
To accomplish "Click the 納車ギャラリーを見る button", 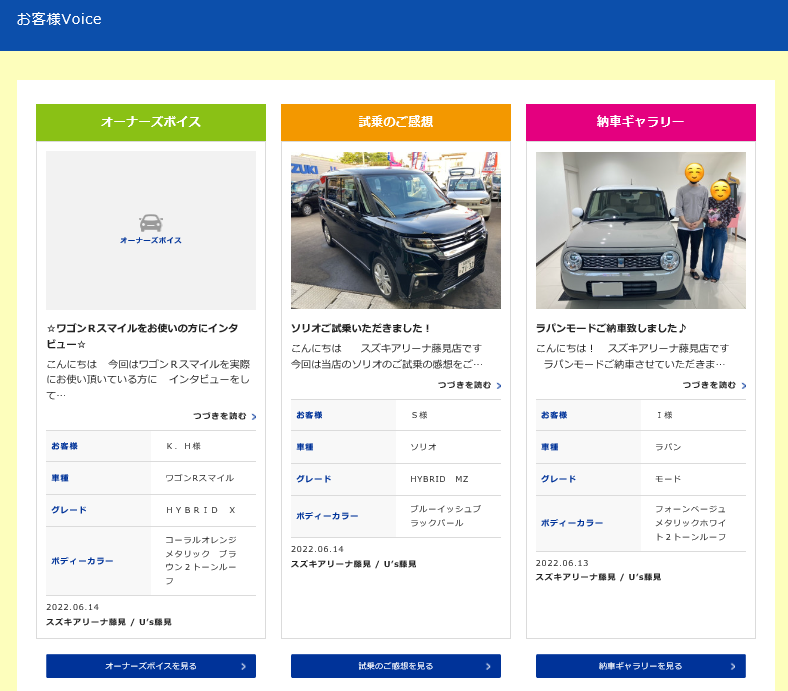I will [x=641, y=666].
